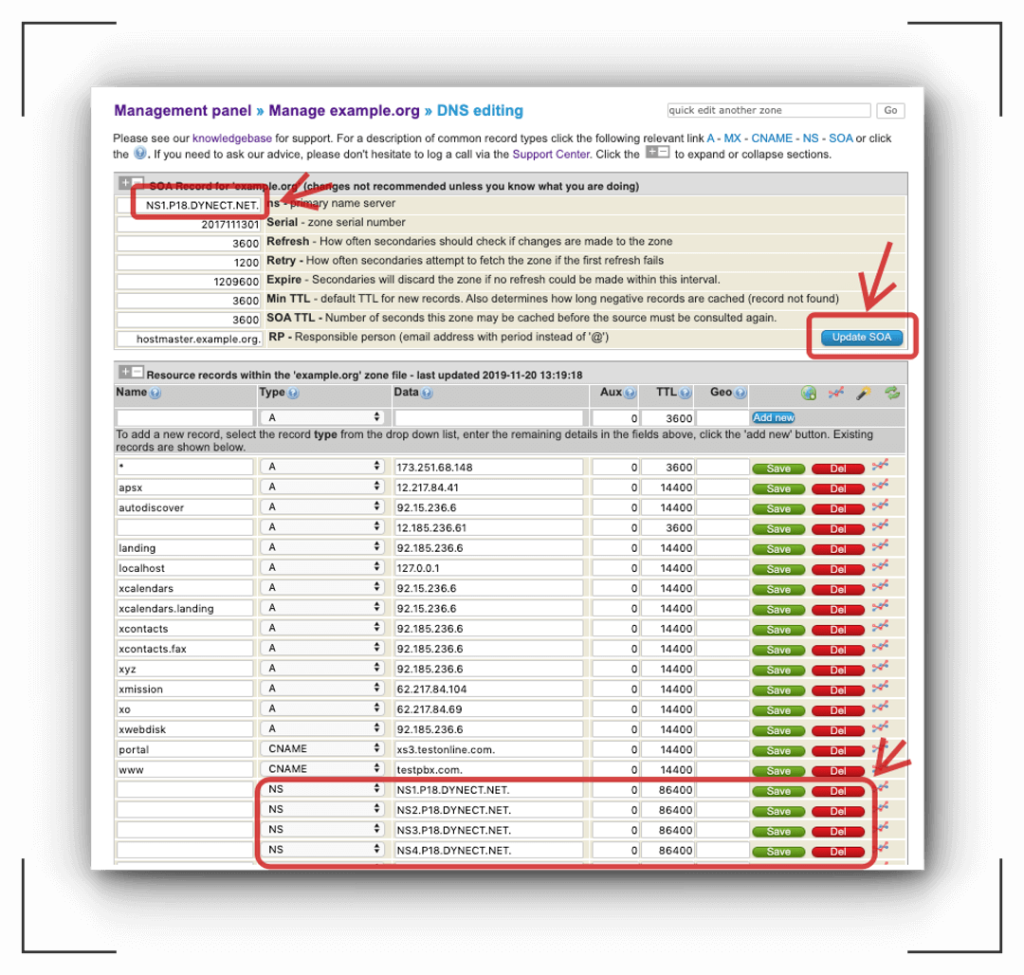
Task: Click the Expire value field
Action: (x=189, y=281)
